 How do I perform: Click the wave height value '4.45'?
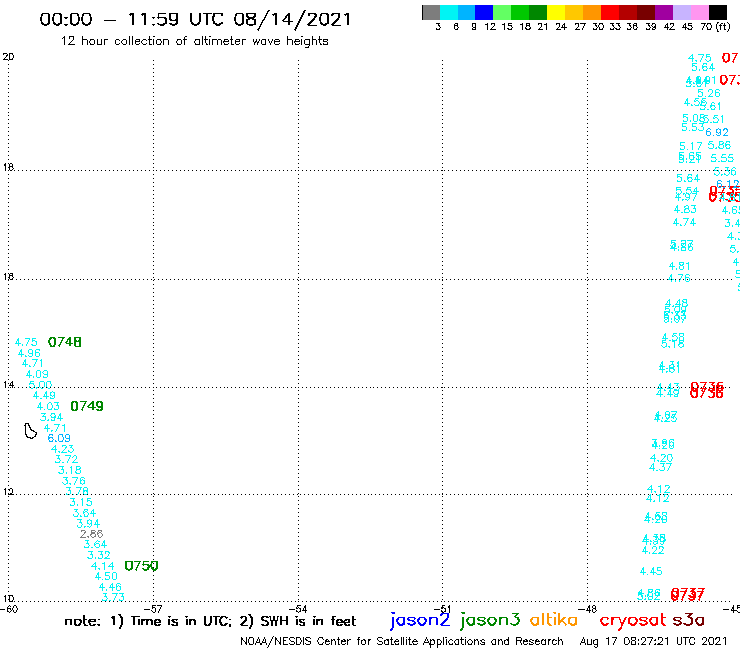651,572
